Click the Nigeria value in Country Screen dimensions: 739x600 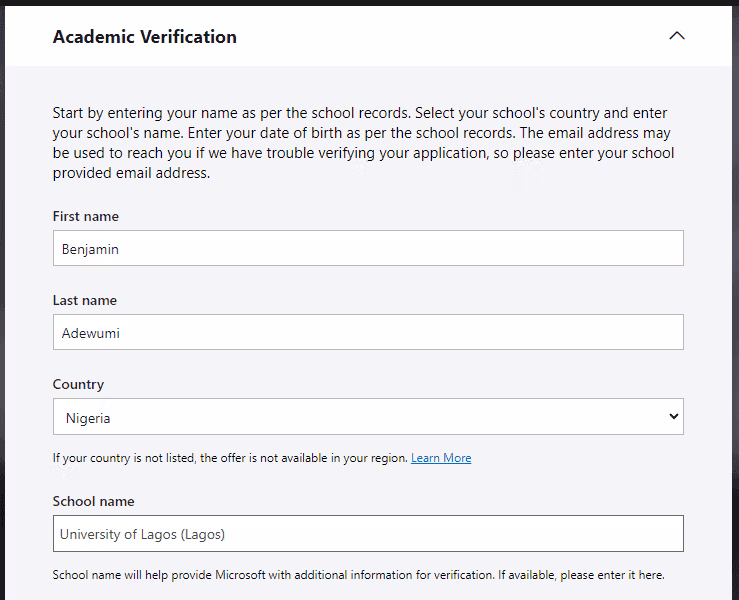pos(88,417)
